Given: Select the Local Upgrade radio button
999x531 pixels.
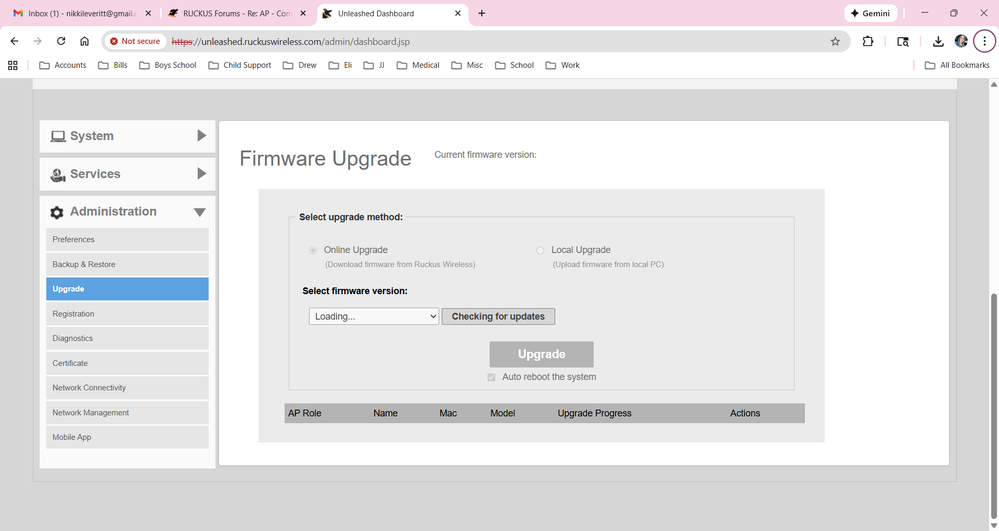Looking at the screenshot, I should point(540,250).
